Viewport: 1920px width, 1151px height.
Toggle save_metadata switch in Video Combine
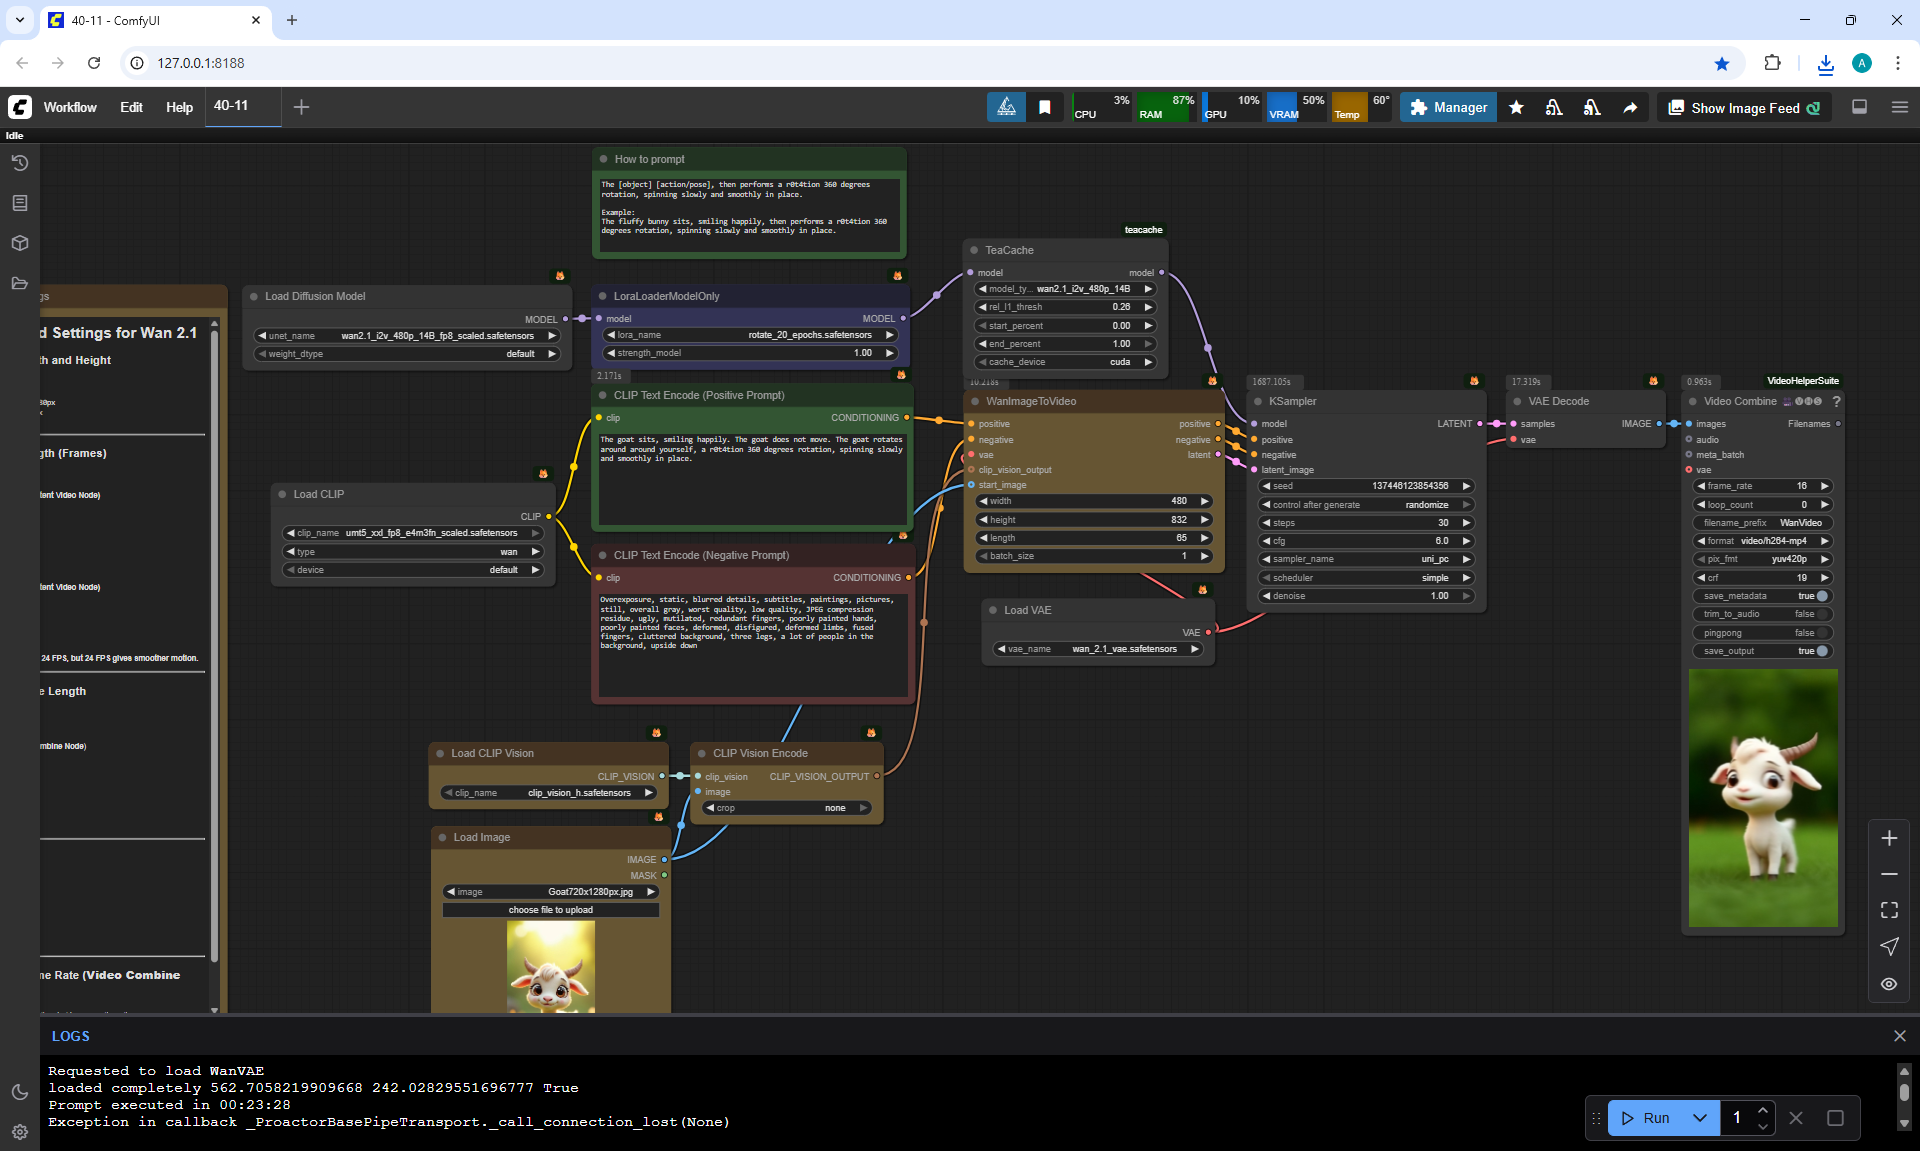pos(1821,596)
